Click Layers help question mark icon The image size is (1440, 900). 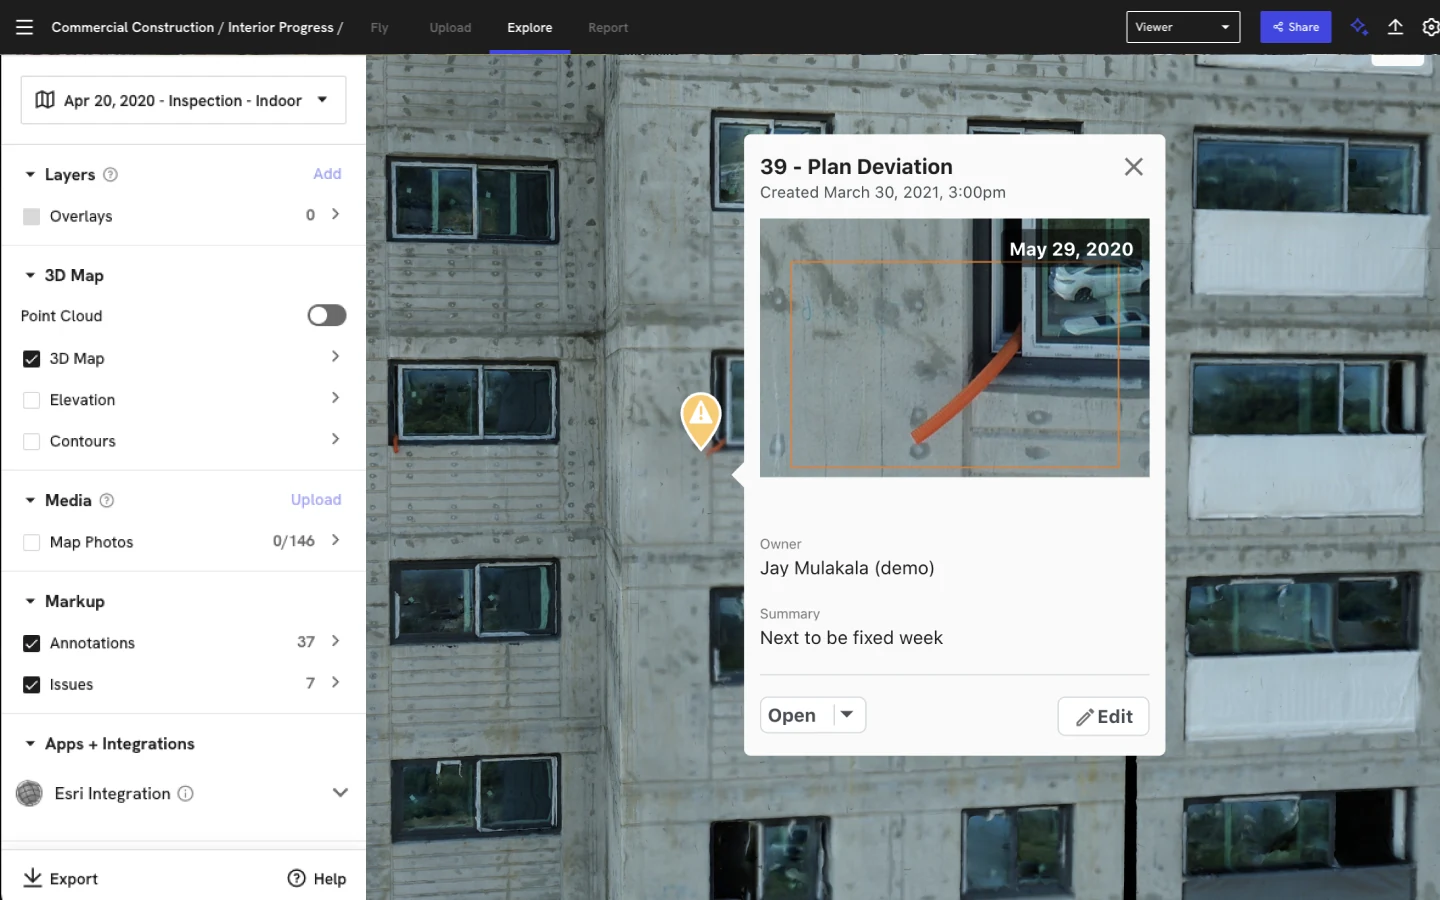(111, 174)
